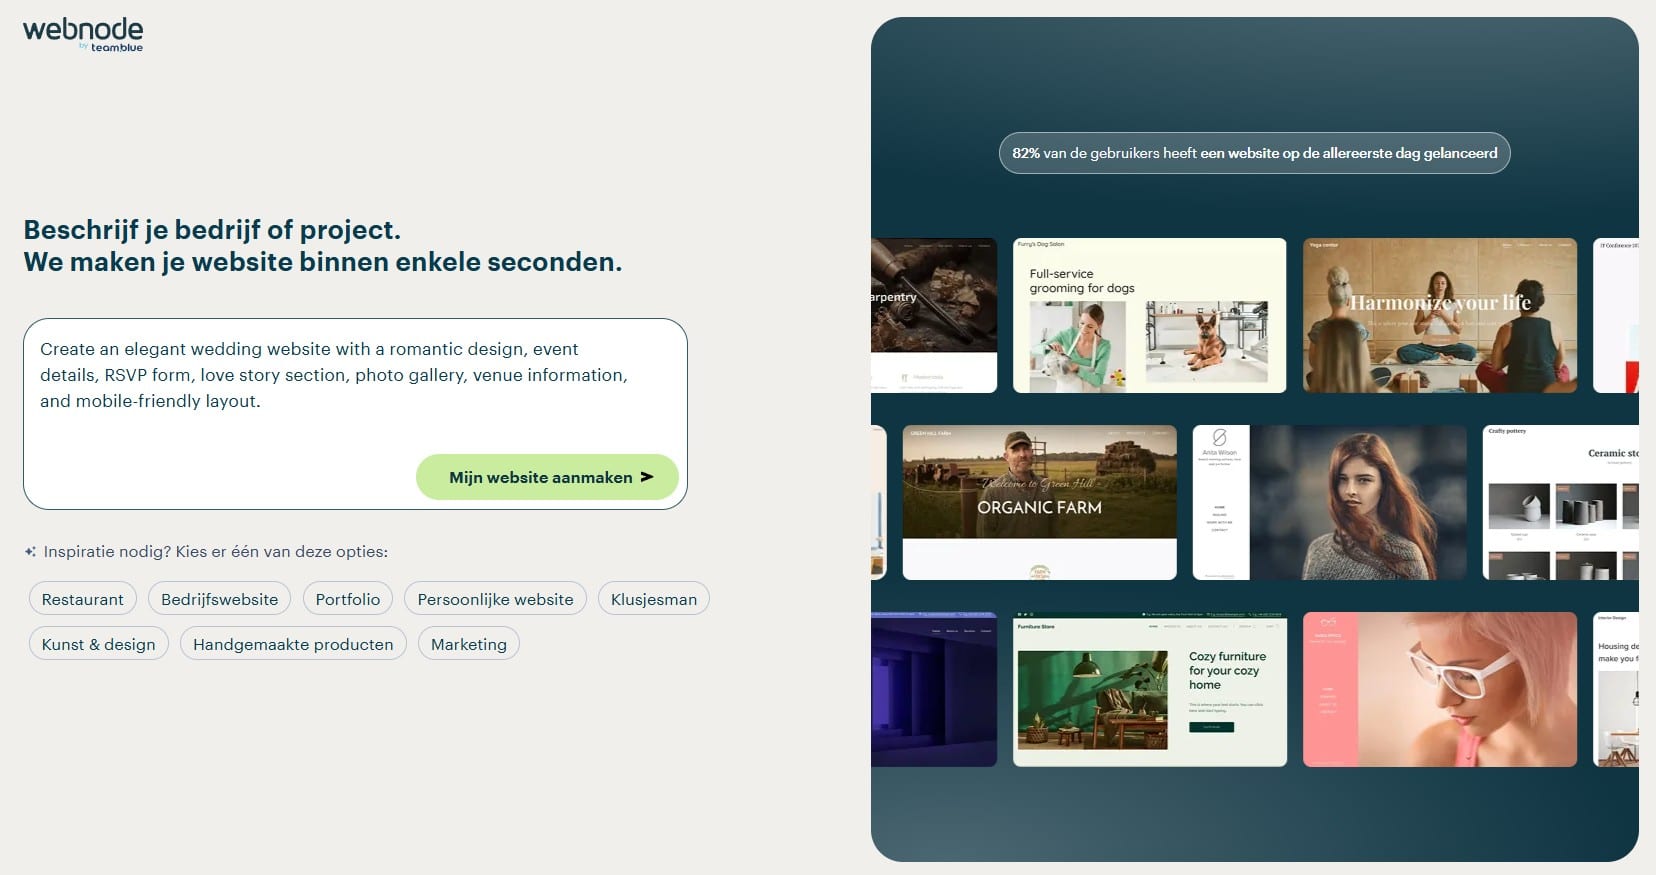
Task: Pick the Handgemaakte producten option
Action: click(293, 644)
